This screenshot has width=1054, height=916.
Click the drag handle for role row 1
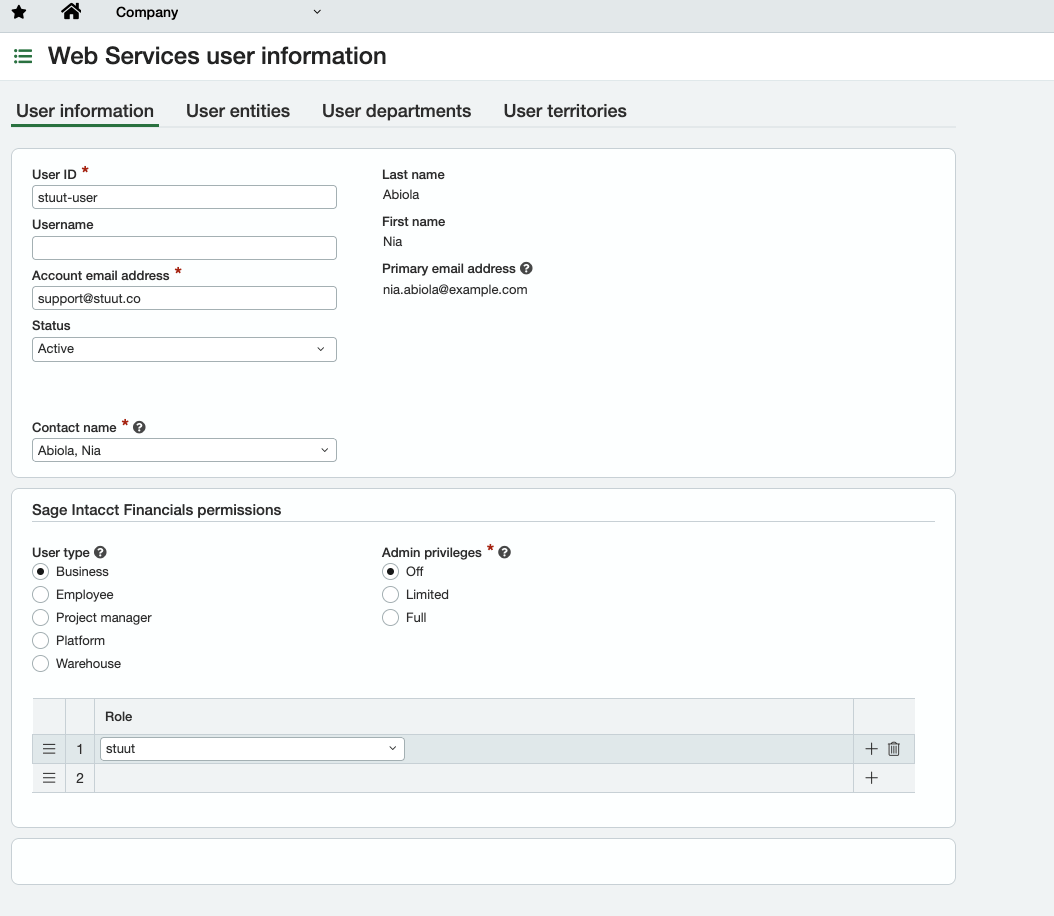tap(49, 749)
